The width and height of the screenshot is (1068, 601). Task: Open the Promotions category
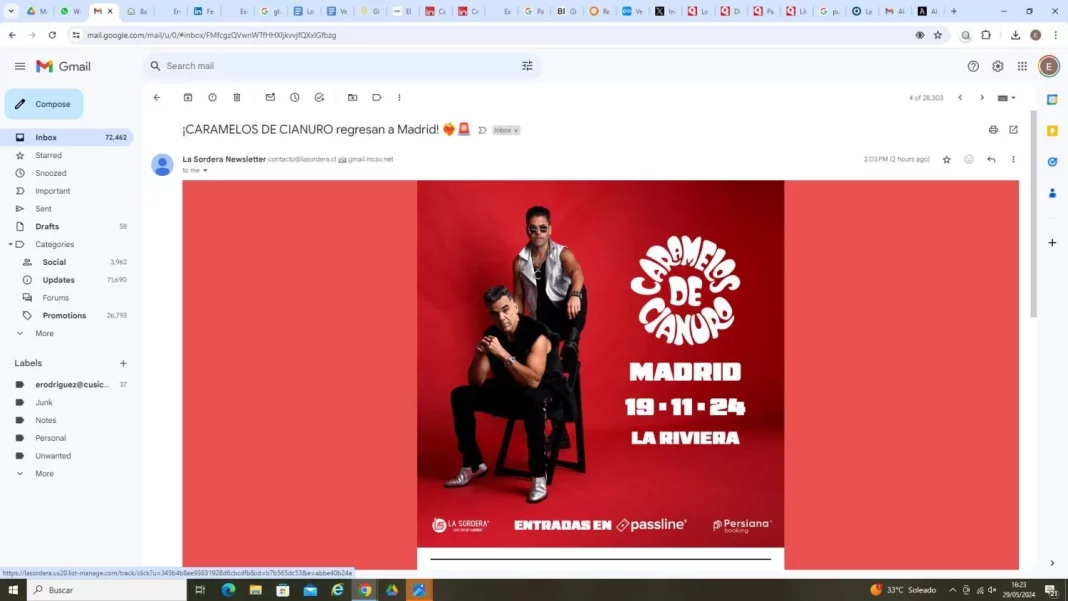[64, 315]
